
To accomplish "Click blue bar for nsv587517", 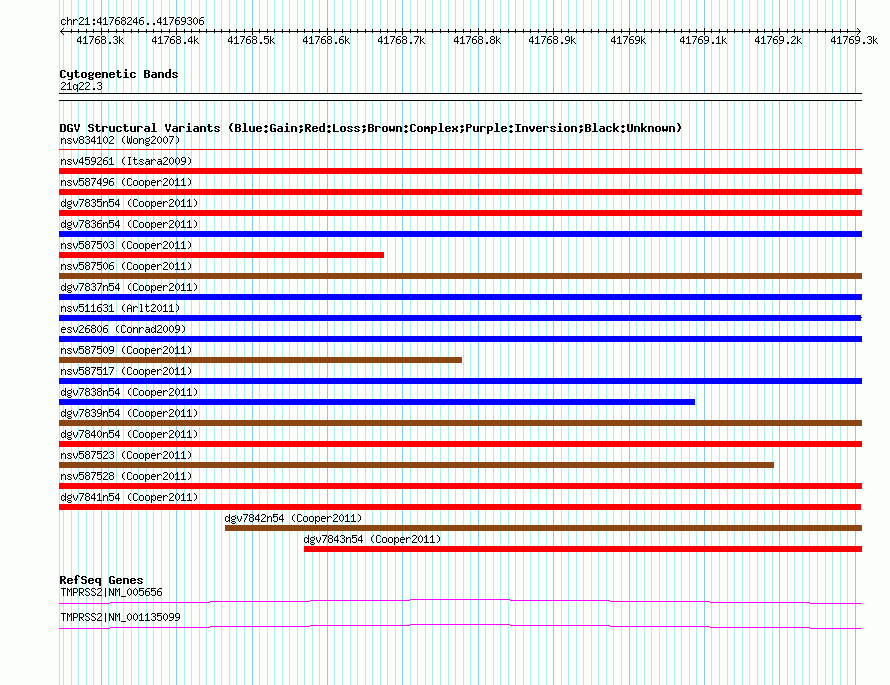I will (460, 381).
